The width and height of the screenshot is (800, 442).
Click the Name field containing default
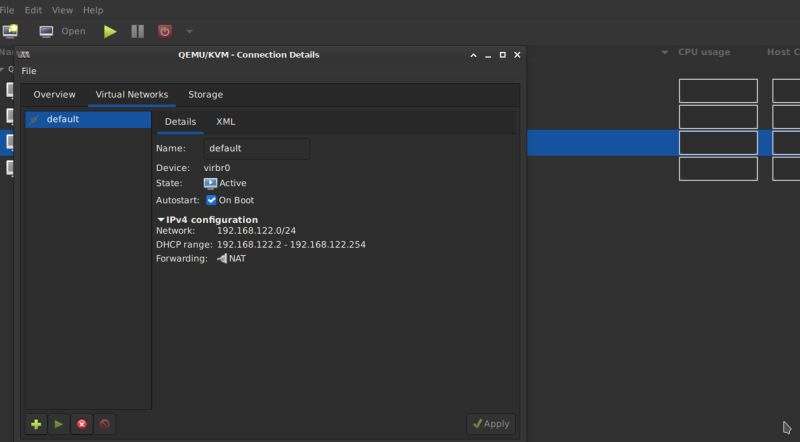[257, 149]
